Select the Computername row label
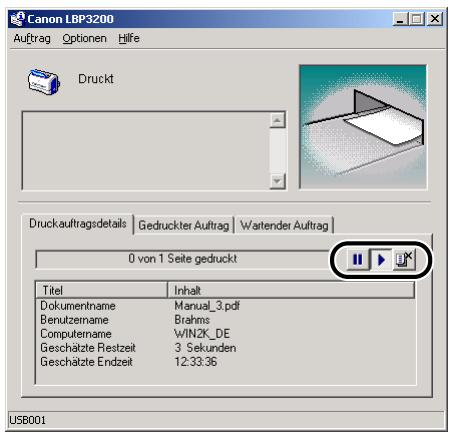453x434 pixels. [x=76, y=334]
